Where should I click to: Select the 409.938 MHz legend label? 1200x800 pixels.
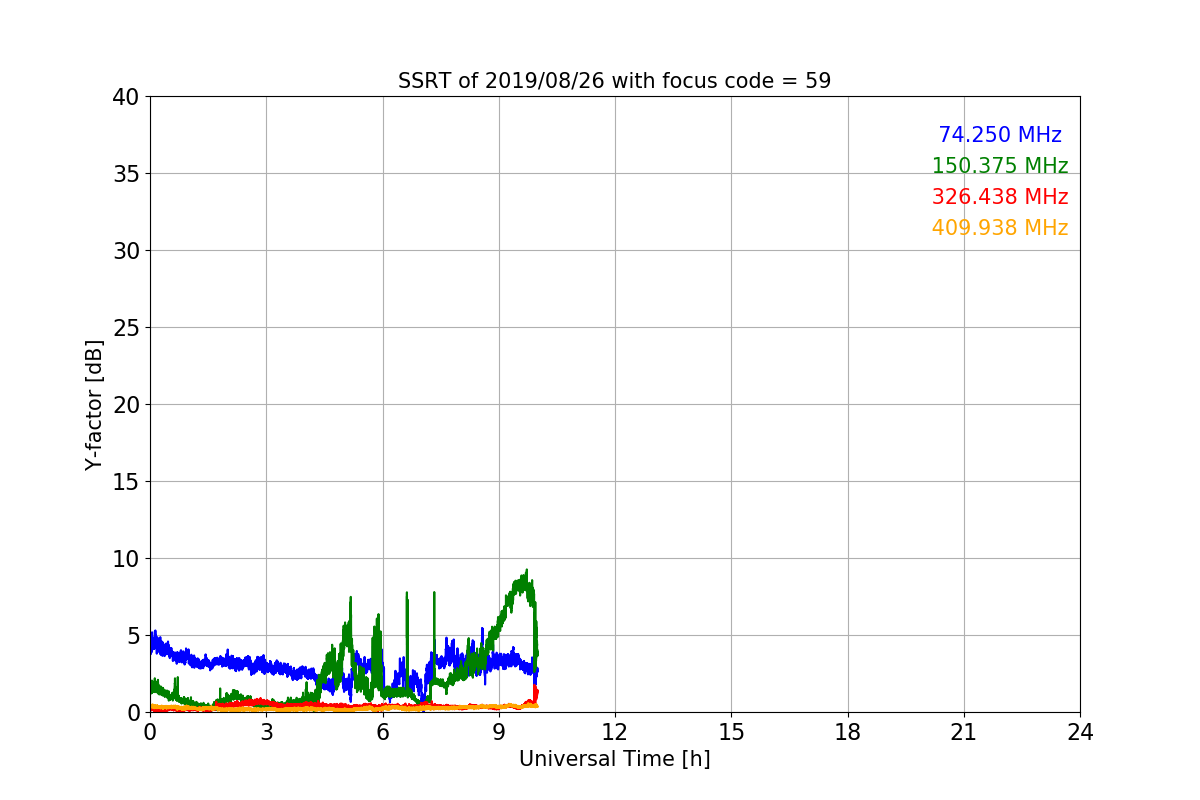[1000, 228]
